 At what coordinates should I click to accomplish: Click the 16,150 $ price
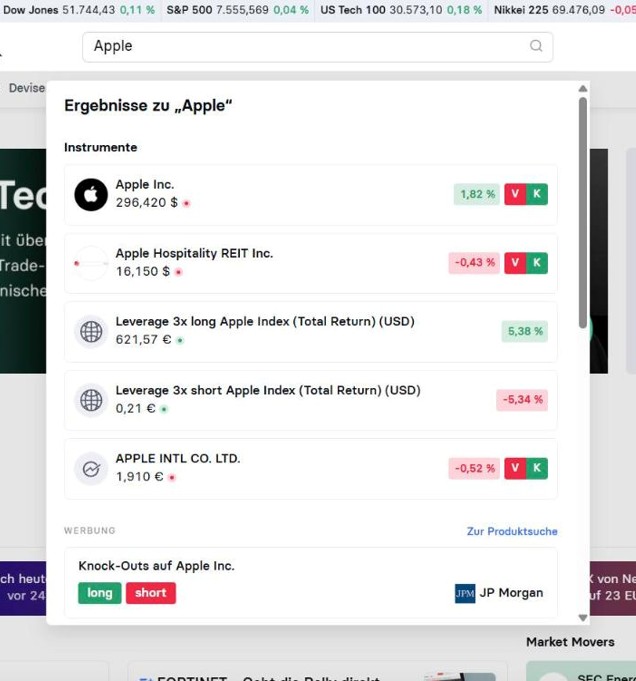(x=143, y=271)
